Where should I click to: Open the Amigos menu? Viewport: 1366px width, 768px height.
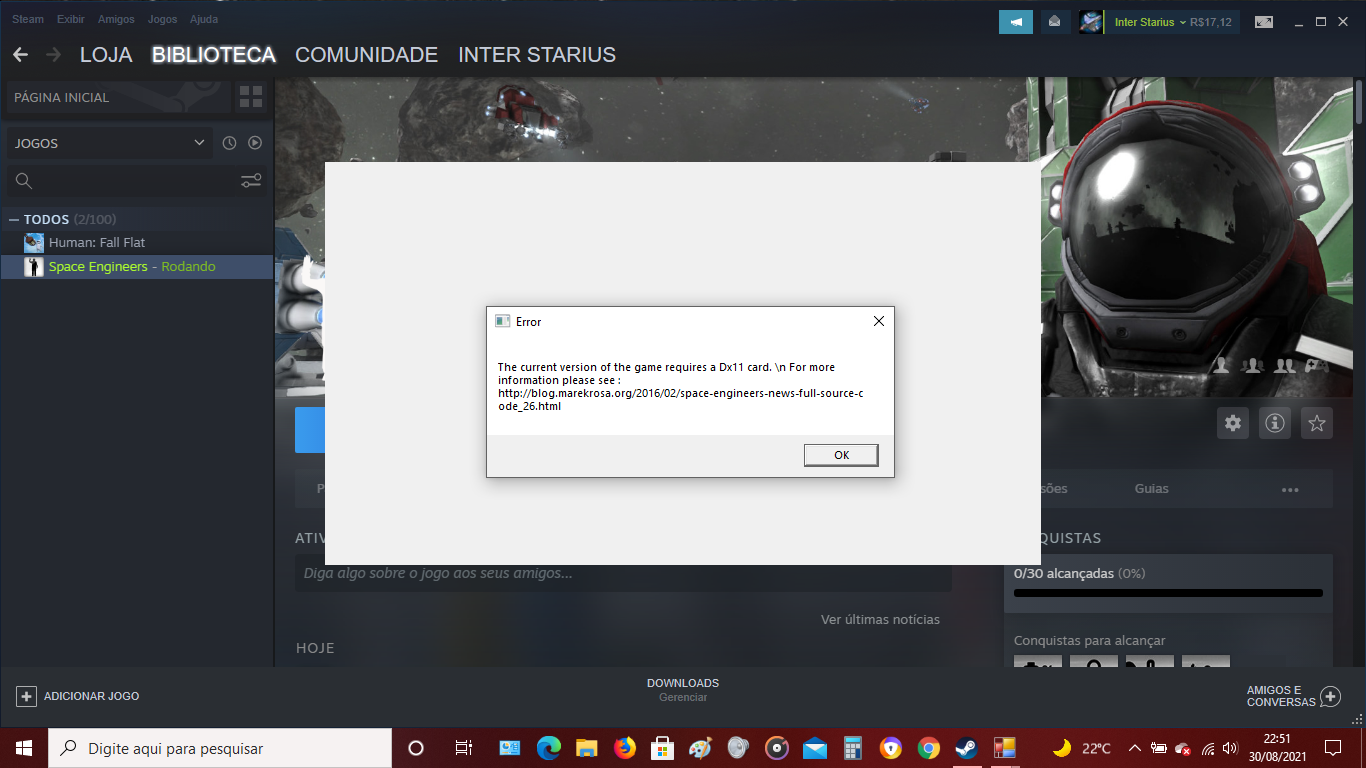pos(116,19)
